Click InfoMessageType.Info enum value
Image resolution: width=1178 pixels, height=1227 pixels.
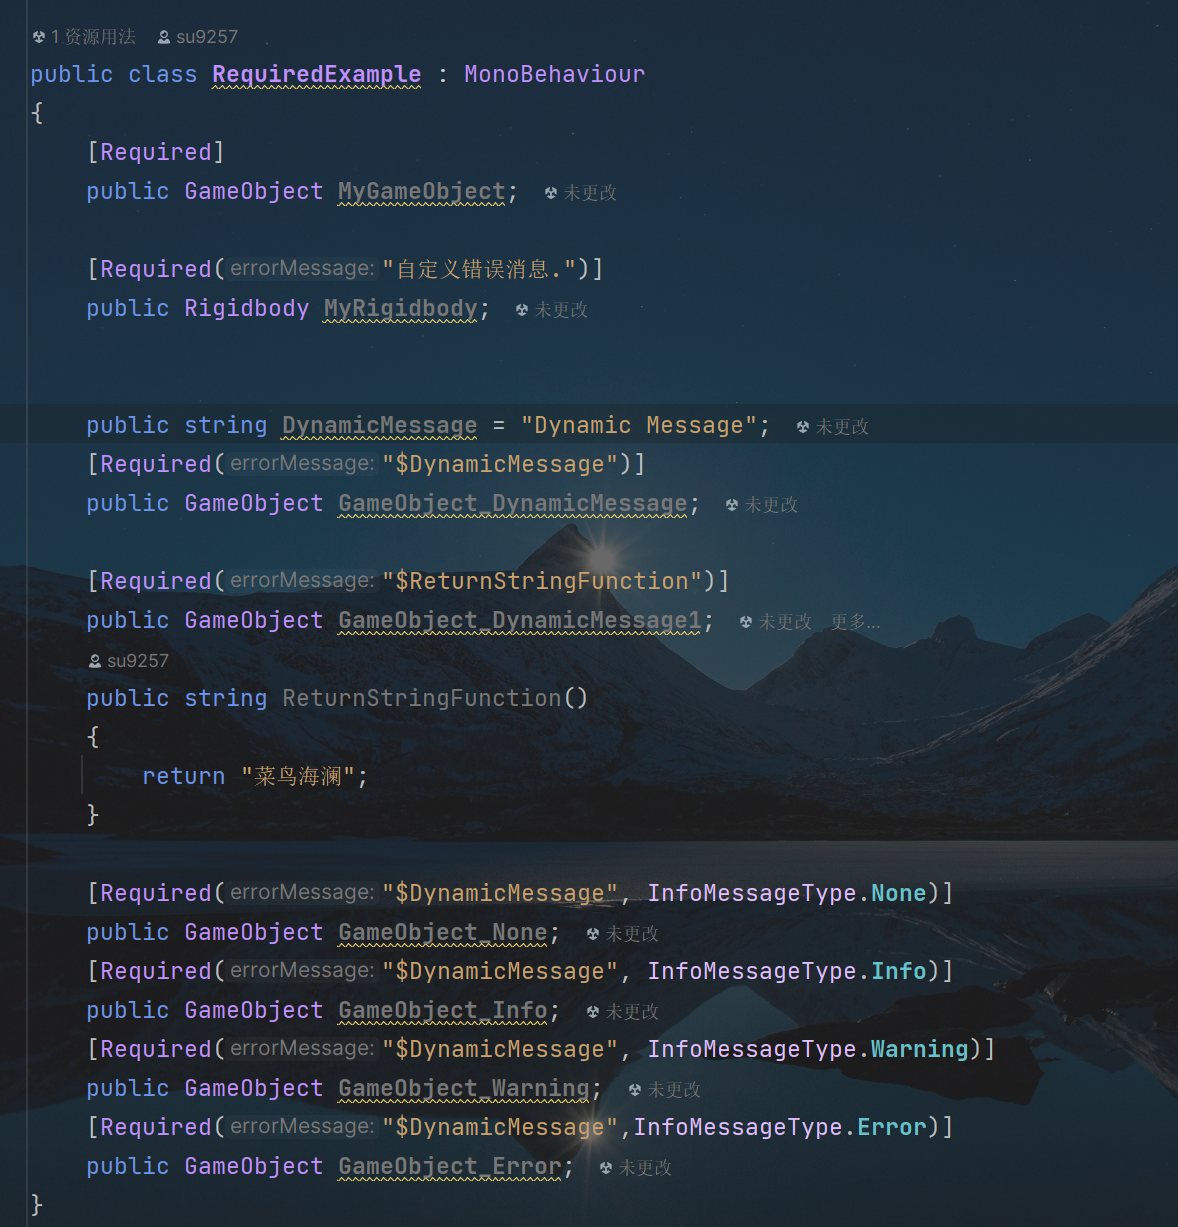pyautogui.click(x=787, y=971)
